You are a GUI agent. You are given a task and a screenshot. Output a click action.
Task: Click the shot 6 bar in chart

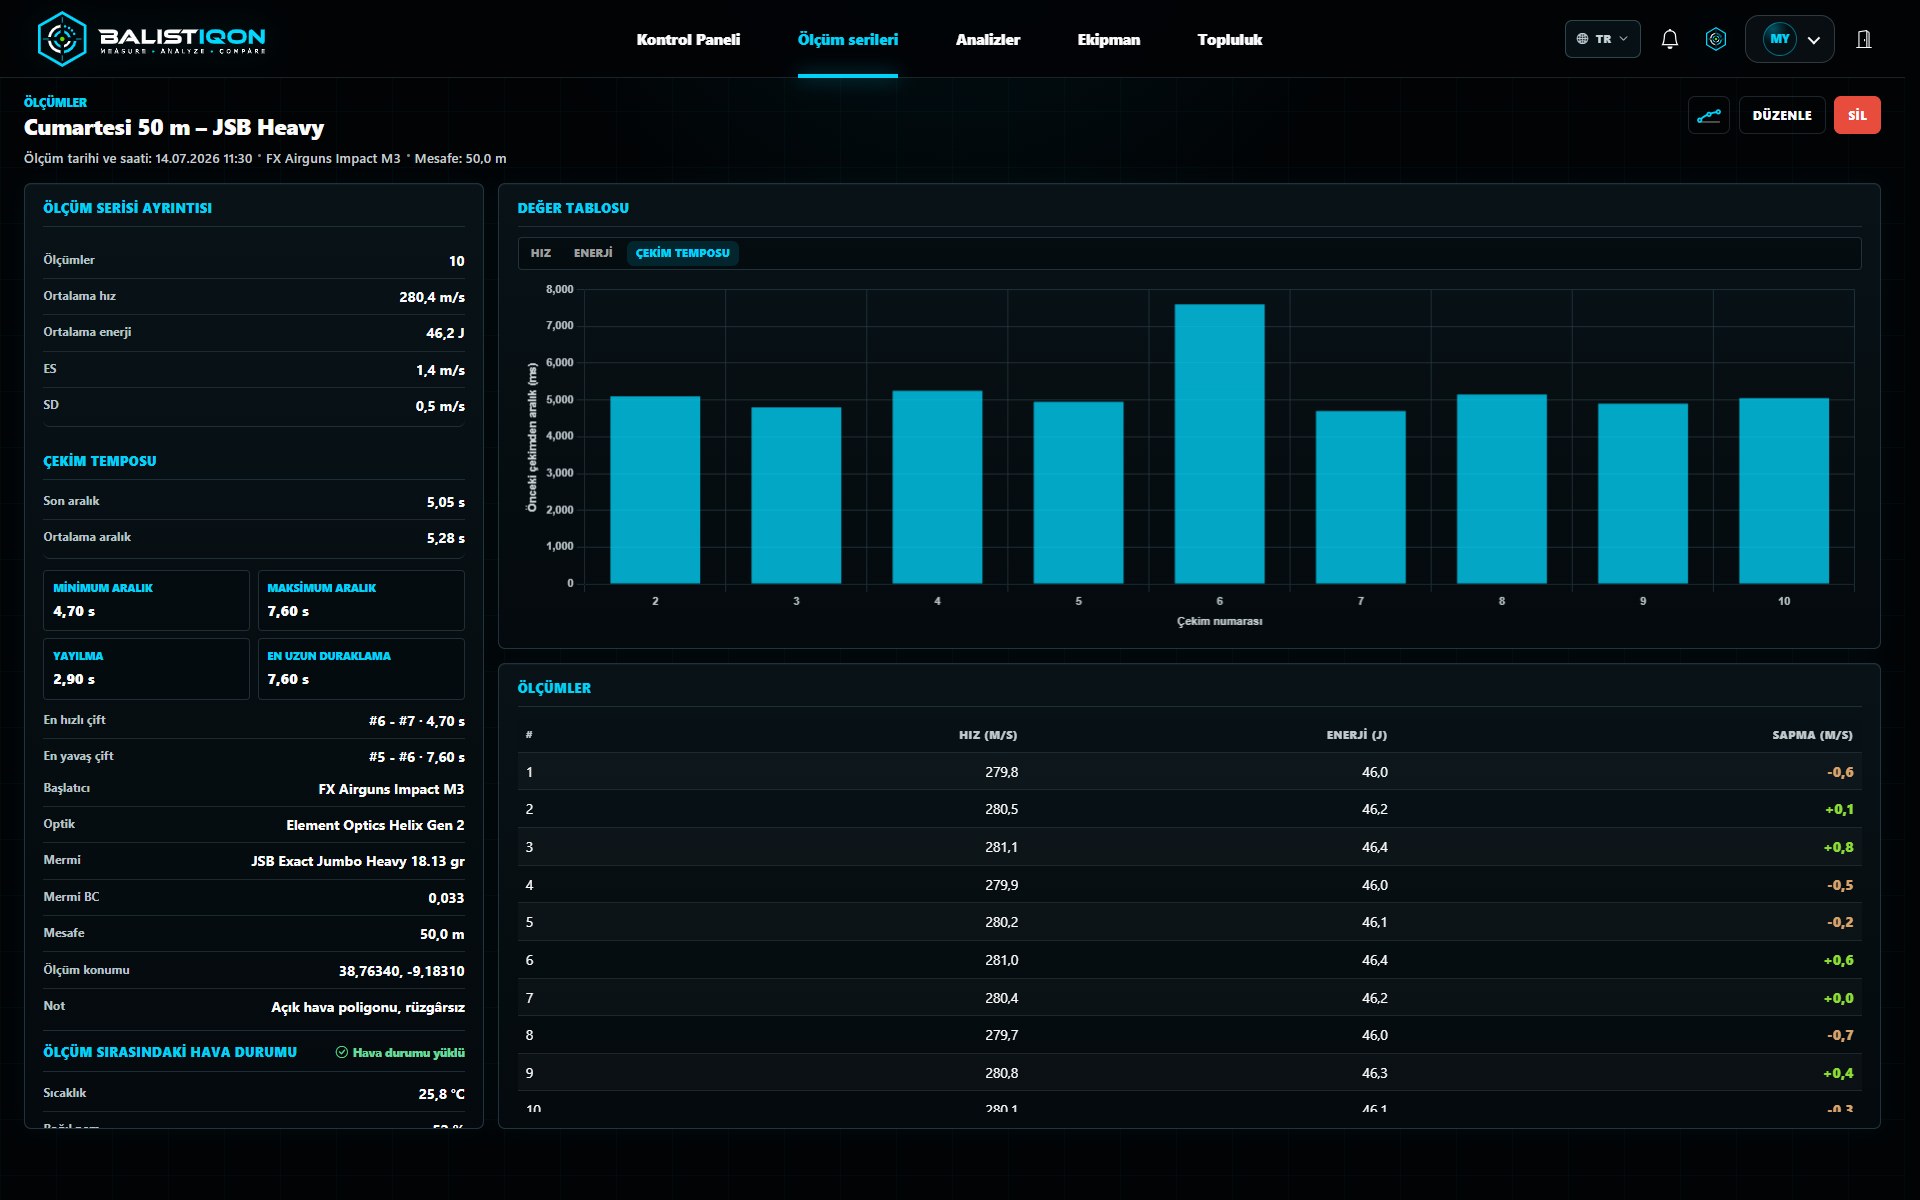(x=1219, y=443)
